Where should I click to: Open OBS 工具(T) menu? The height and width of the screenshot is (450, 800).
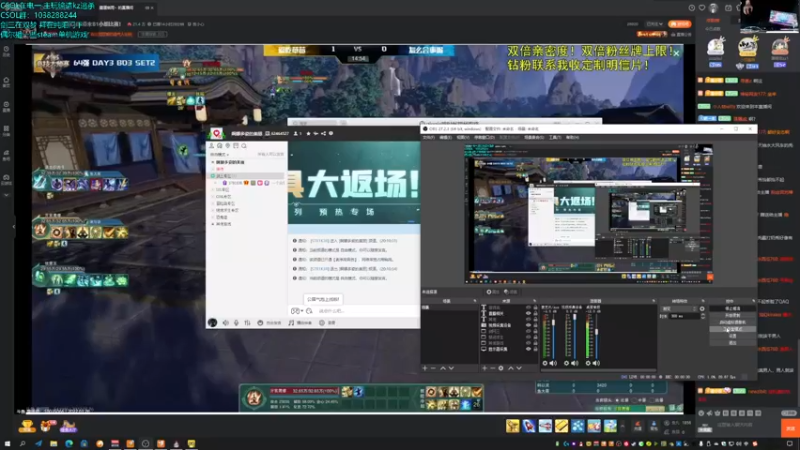tap(555, 137)
